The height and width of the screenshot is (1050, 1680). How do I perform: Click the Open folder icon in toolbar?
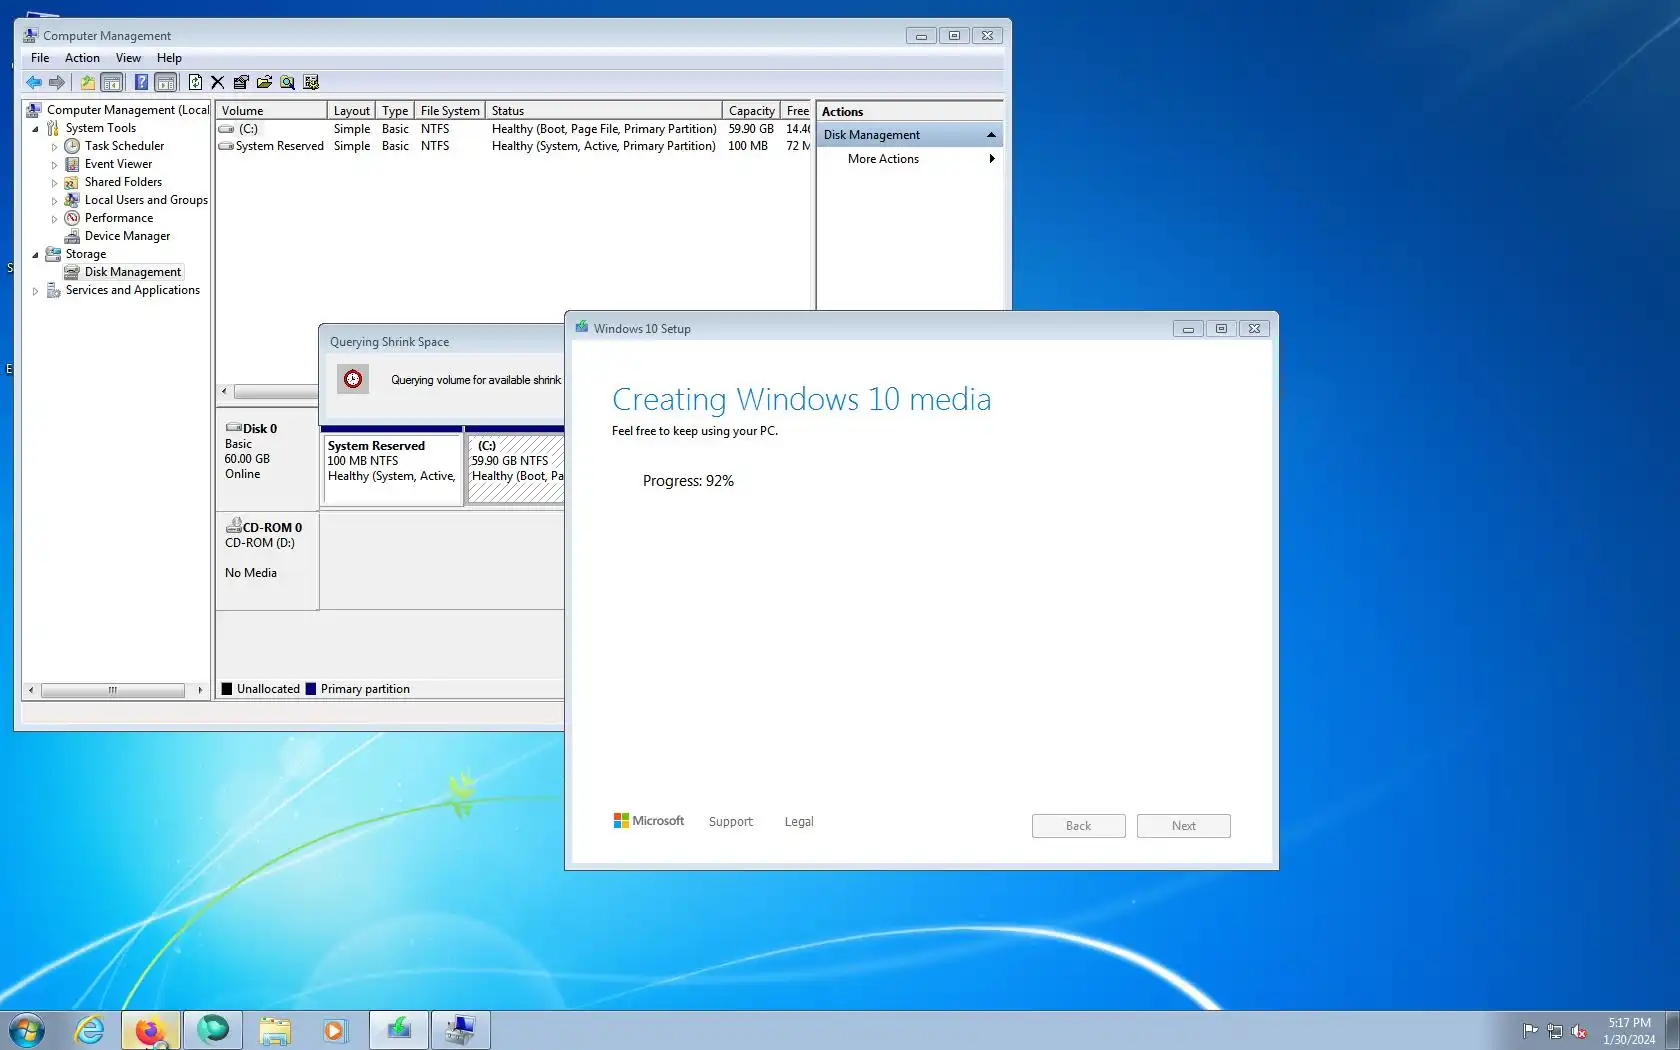point(264,82)
